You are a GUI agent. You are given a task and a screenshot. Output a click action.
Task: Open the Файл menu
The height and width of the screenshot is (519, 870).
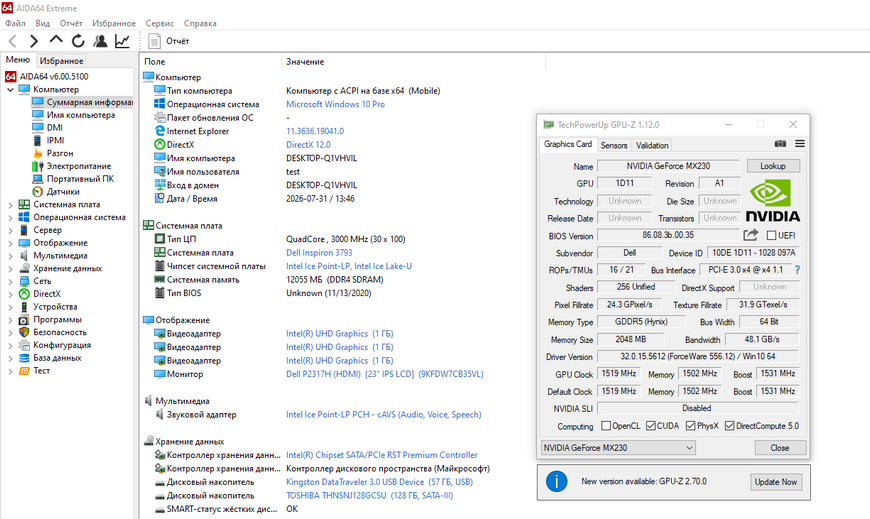click(16, 23)
